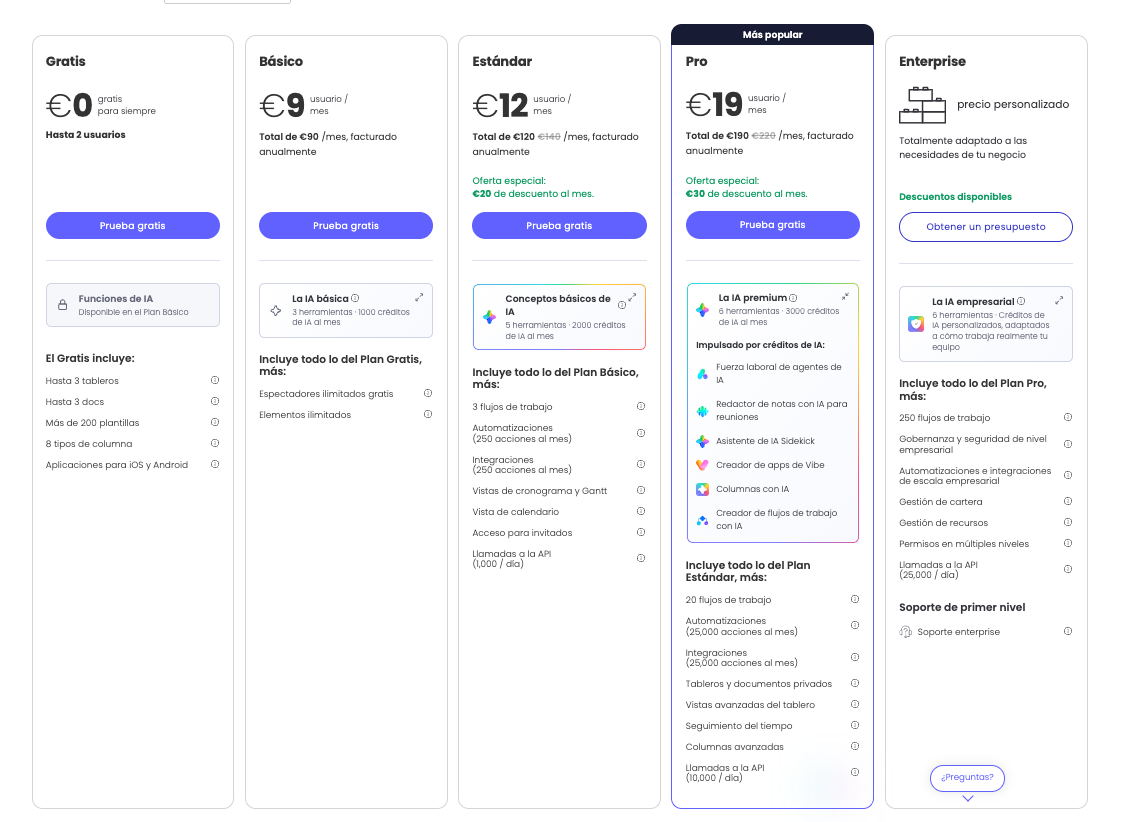Click the info icon beside Espectadores ilimitados gratis
This screenshot has height=822, width=1124.
428,393
